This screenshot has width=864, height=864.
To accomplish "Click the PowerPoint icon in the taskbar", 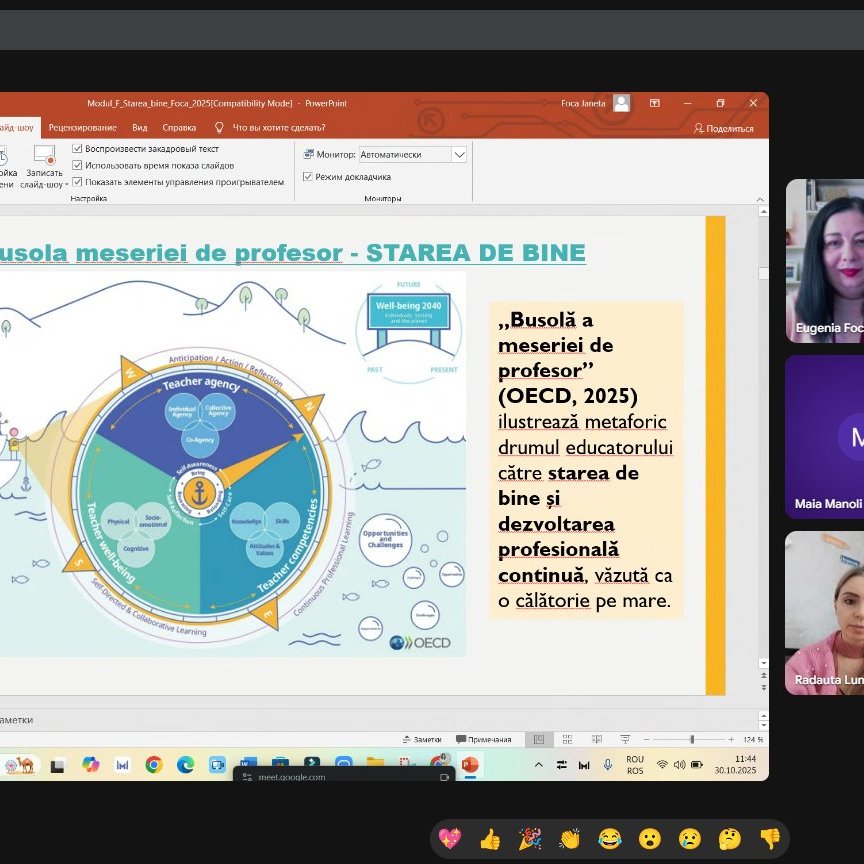I will point(469,765).
